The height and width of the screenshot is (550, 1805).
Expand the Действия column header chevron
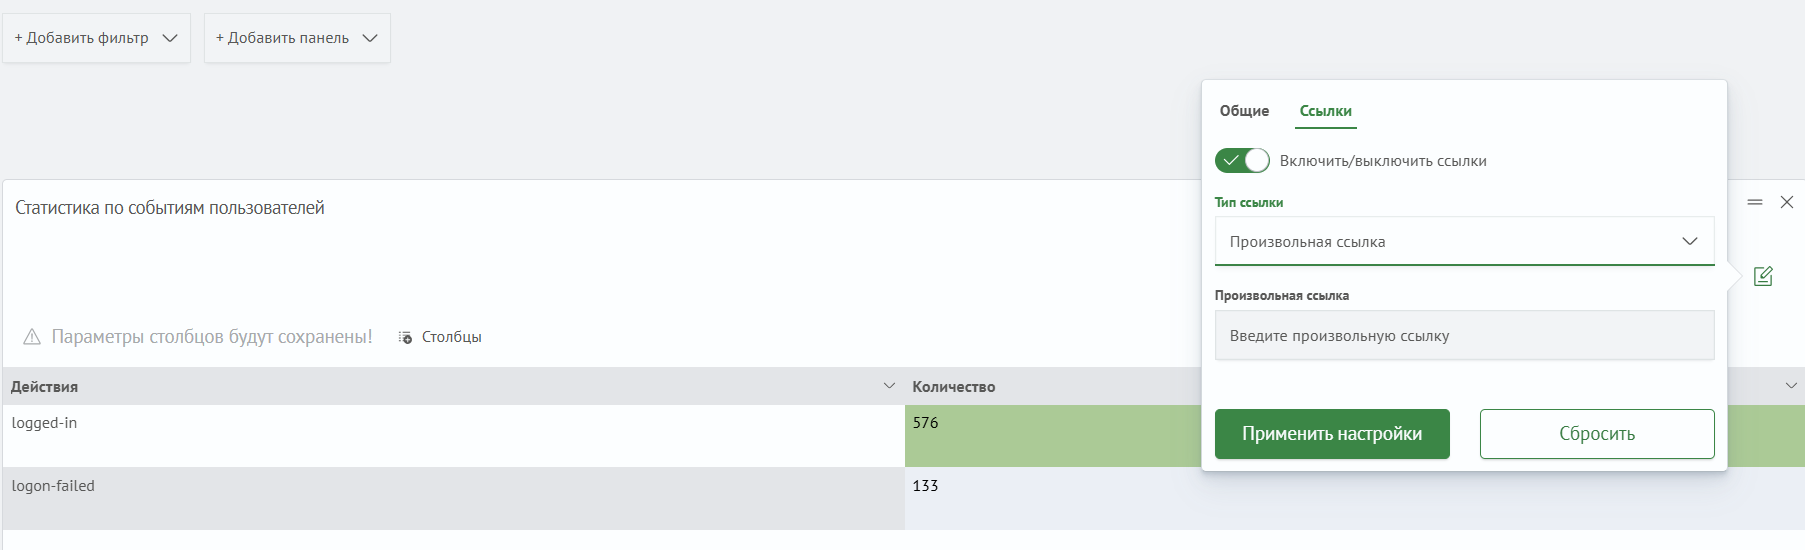coord(889,386)
